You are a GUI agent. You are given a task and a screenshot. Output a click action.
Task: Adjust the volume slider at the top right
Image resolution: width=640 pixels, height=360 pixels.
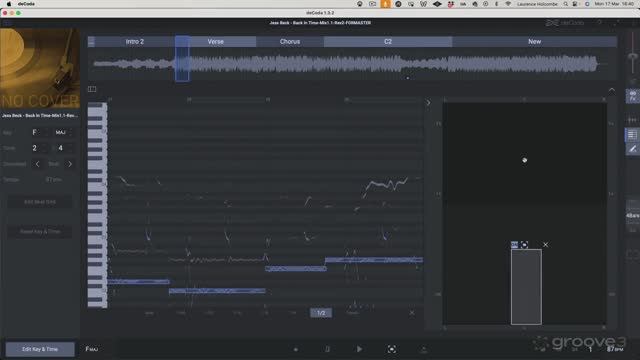pyautogui.click(x=633, y=56)
